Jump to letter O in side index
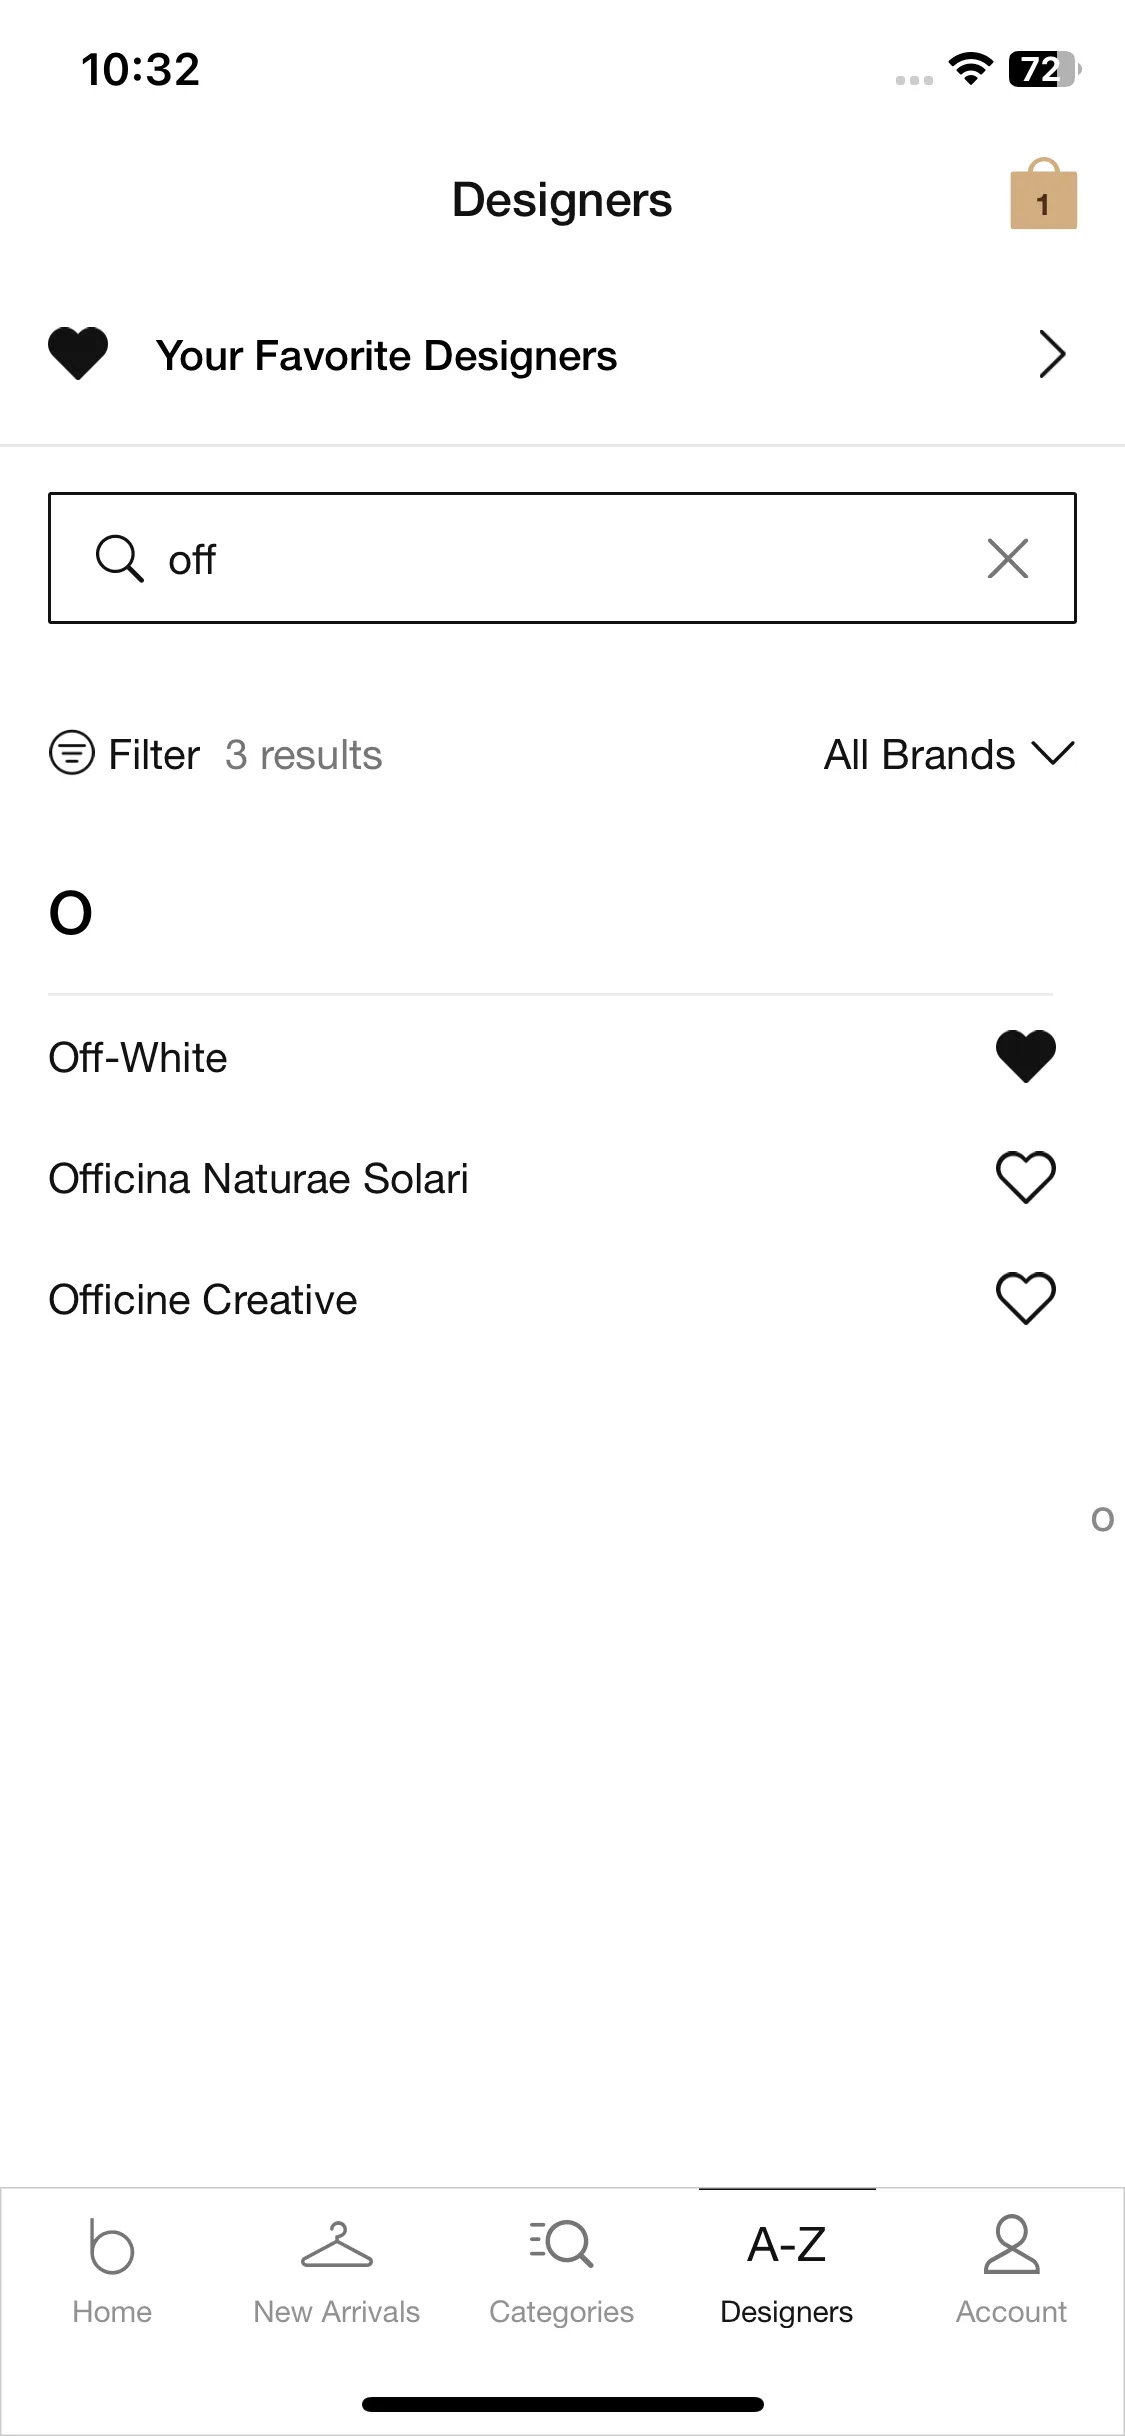This screenshot has height=2436, width=1125. click(x=1102, y=1520)
